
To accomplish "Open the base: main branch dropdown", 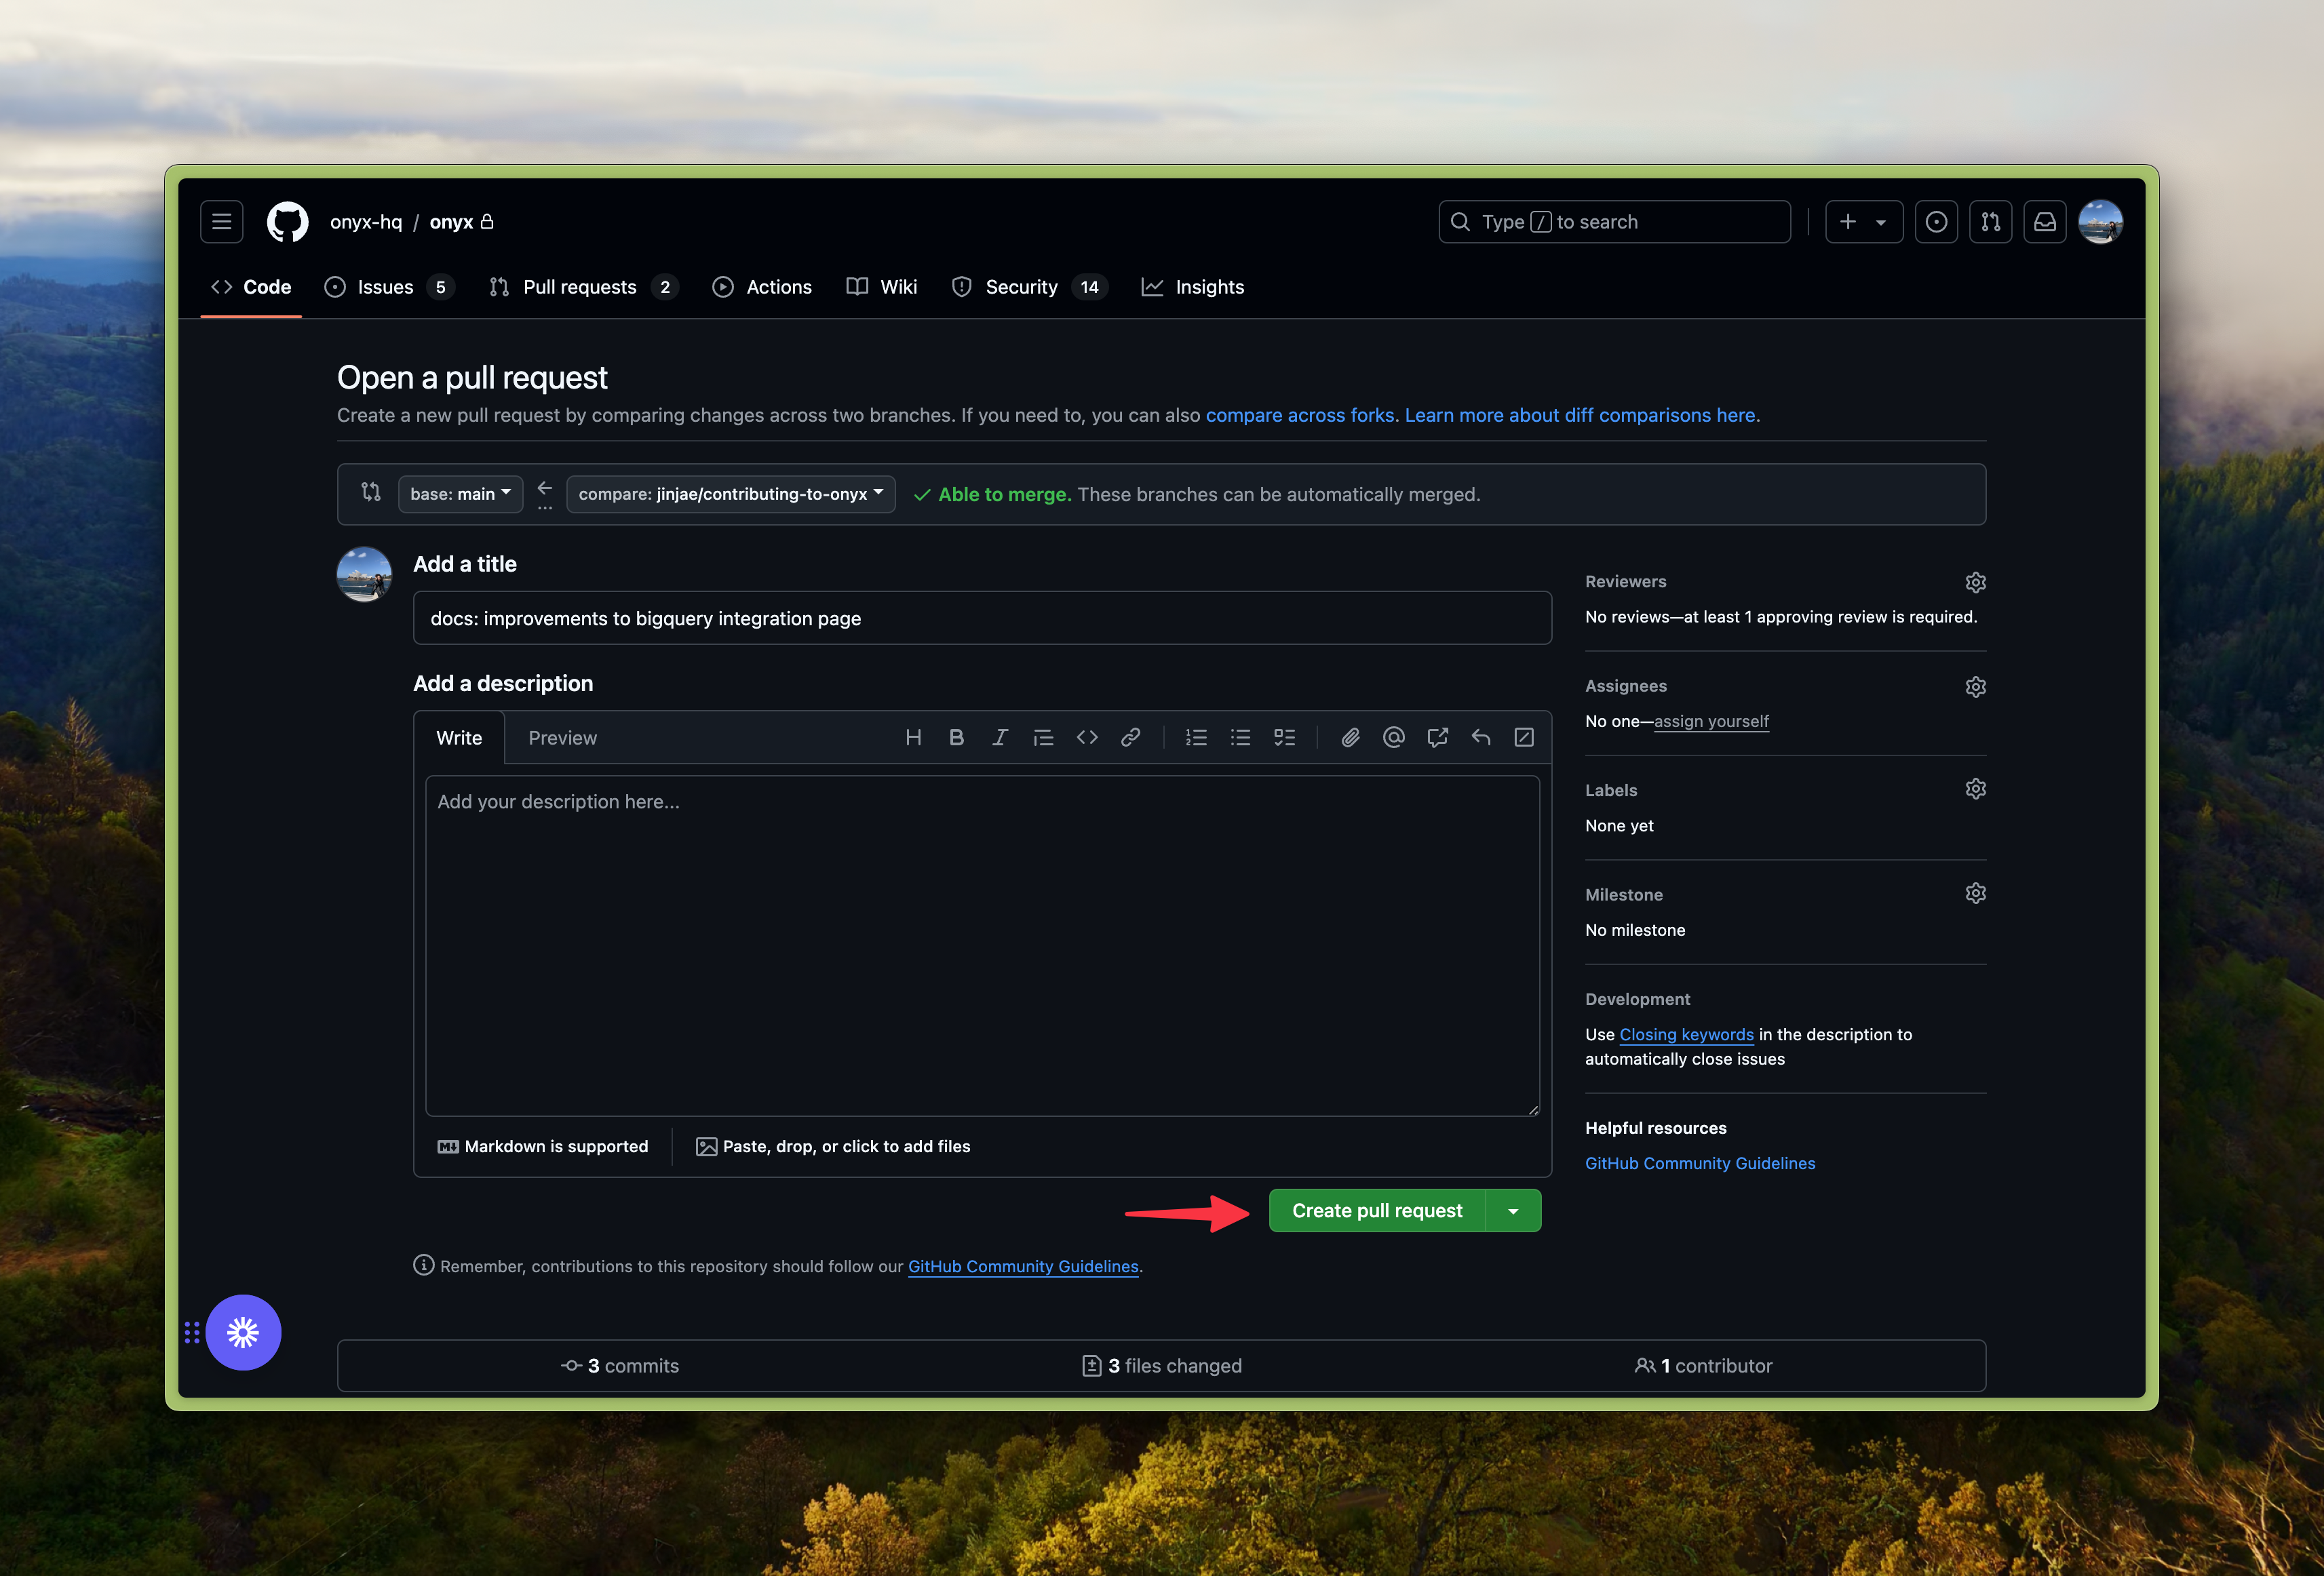I will click(460, 494).
